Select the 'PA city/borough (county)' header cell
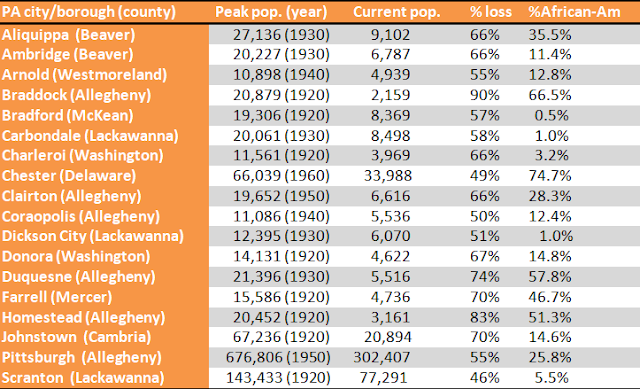The height and width of the screenshot is (389, 640). 89,12
